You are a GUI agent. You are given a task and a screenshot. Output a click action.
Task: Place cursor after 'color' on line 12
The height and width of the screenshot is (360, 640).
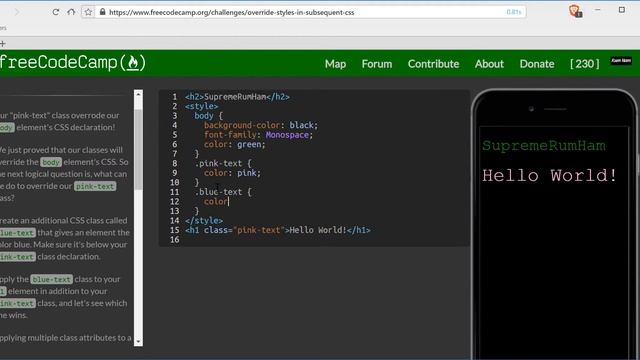tap(228, 202)
